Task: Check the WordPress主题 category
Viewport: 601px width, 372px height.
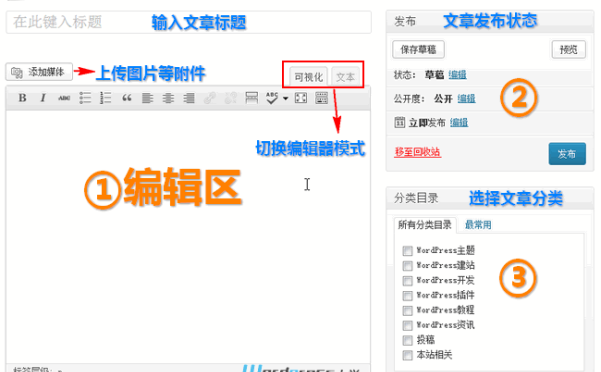Action: 407,251
